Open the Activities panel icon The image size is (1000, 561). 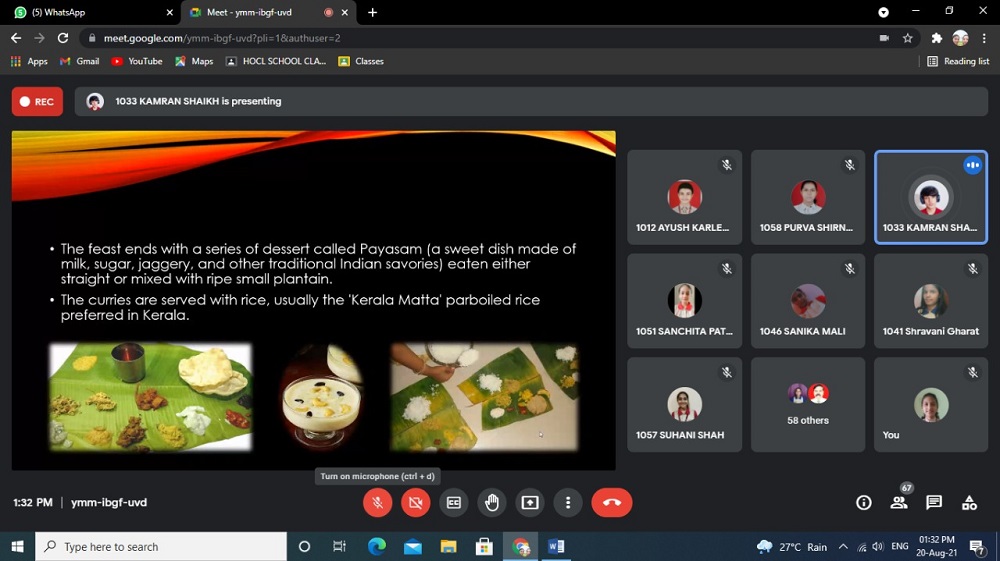click(969, 502)
